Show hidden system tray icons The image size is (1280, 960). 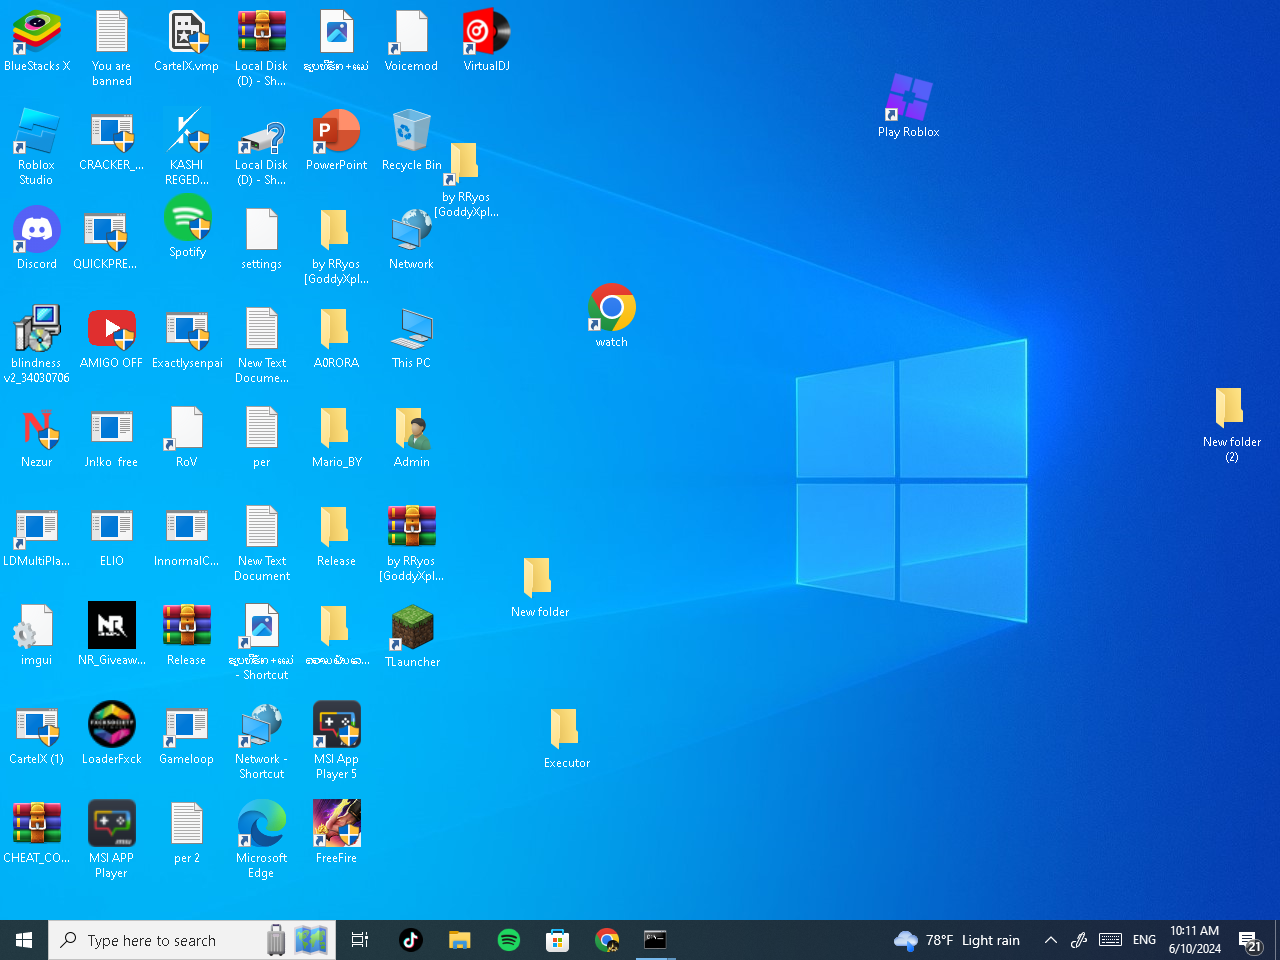pos(1050,940)
